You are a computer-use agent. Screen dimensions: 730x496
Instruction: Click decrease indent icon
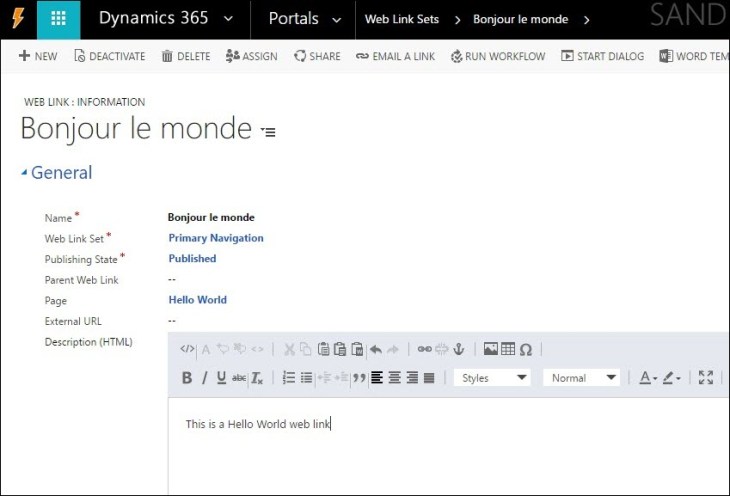[324, 378]
